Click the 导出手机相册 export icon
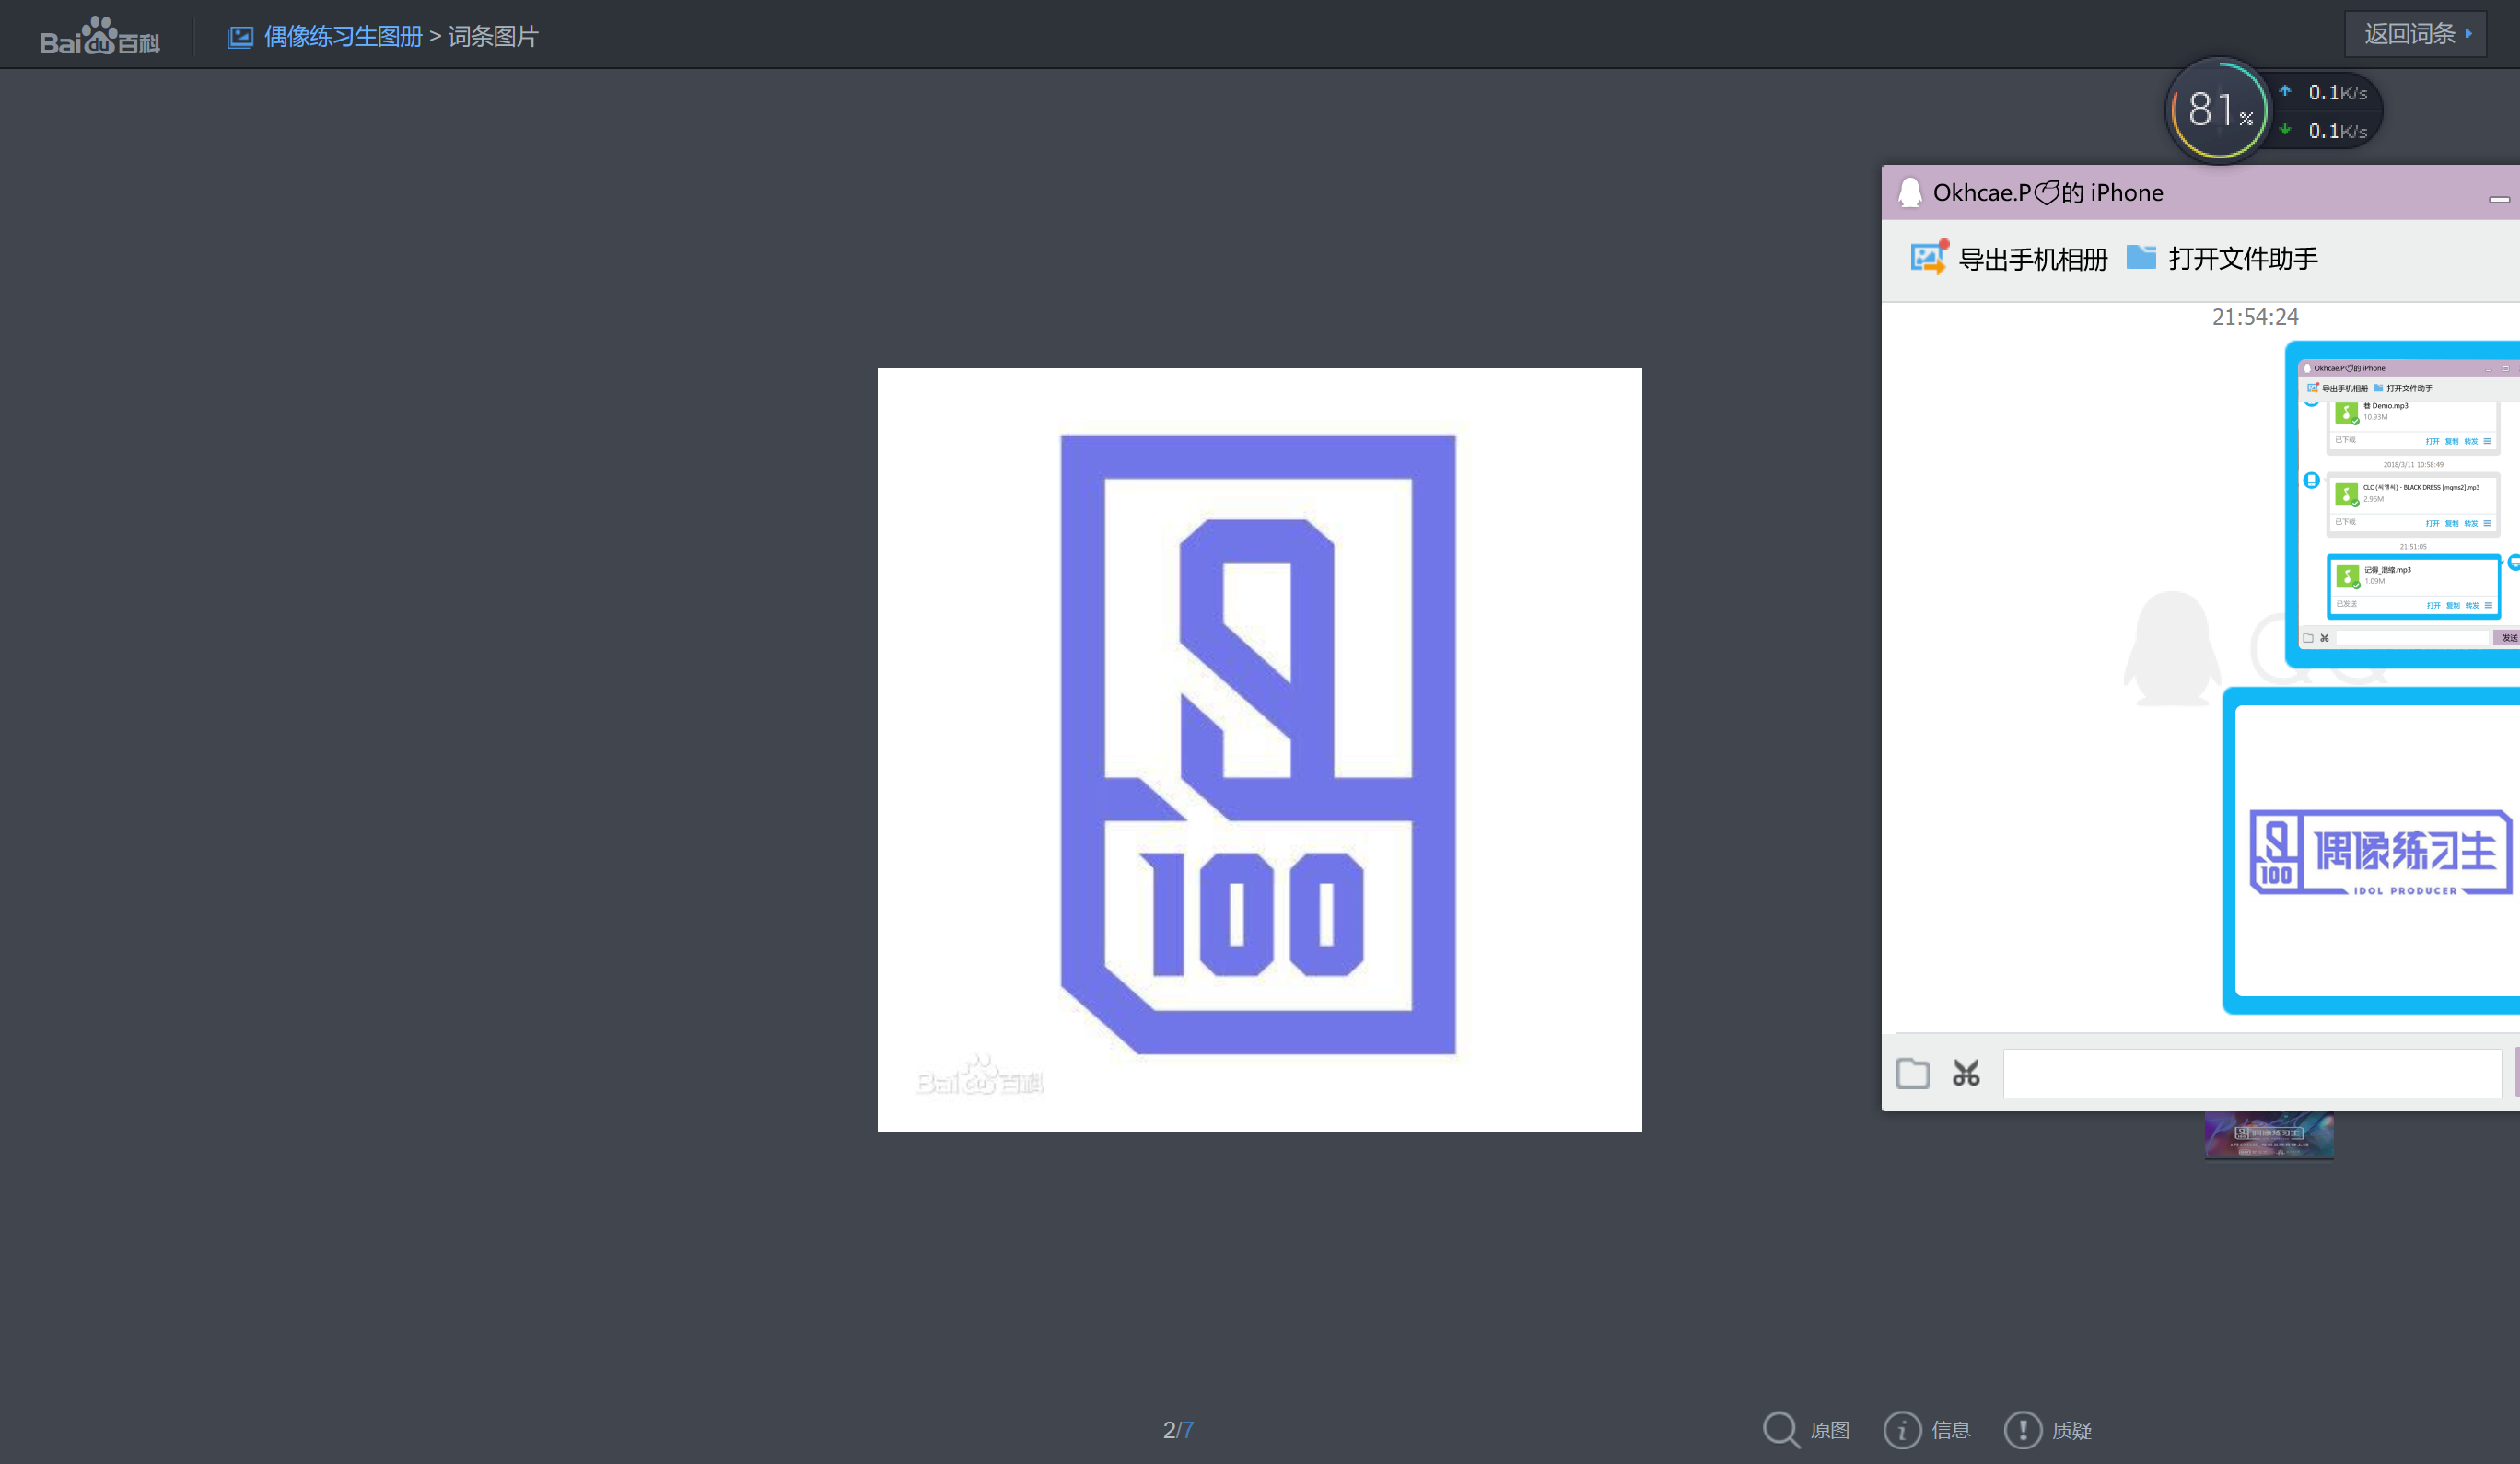Image resolution: width=2520 pixels, height=1464 pixels. (1929, 258)
